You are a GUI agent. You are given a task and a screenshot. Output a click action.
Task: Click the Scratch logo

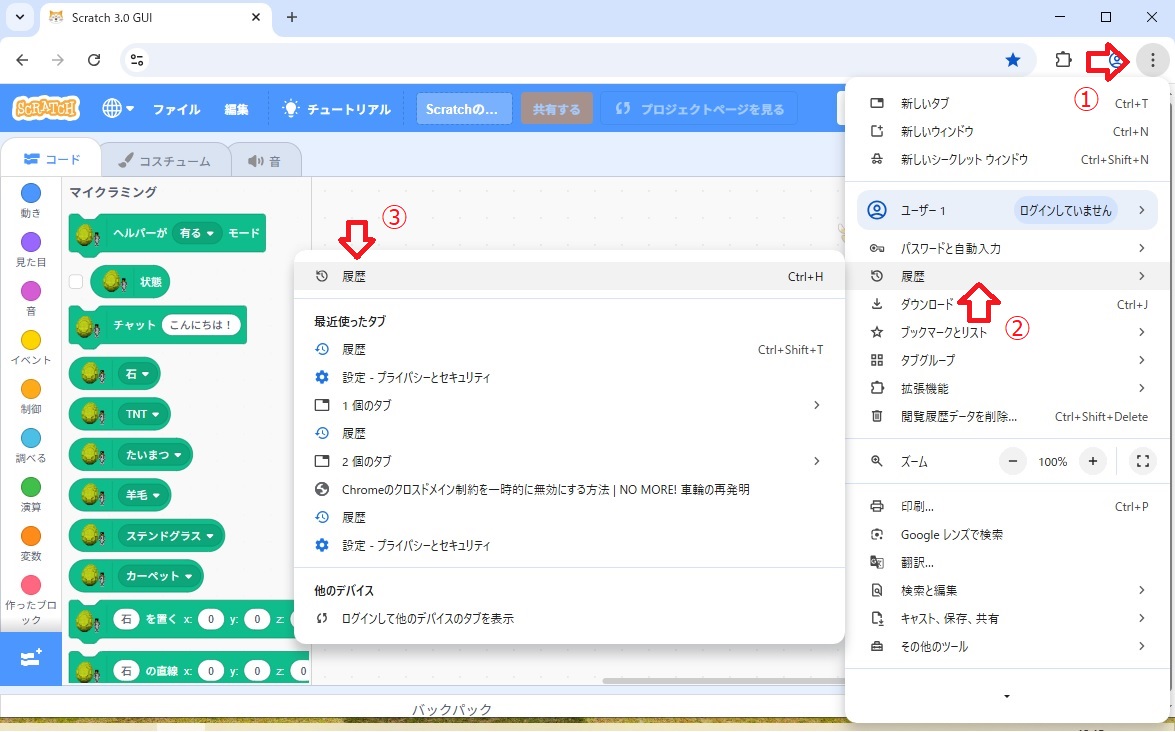[x=46, y=109]
